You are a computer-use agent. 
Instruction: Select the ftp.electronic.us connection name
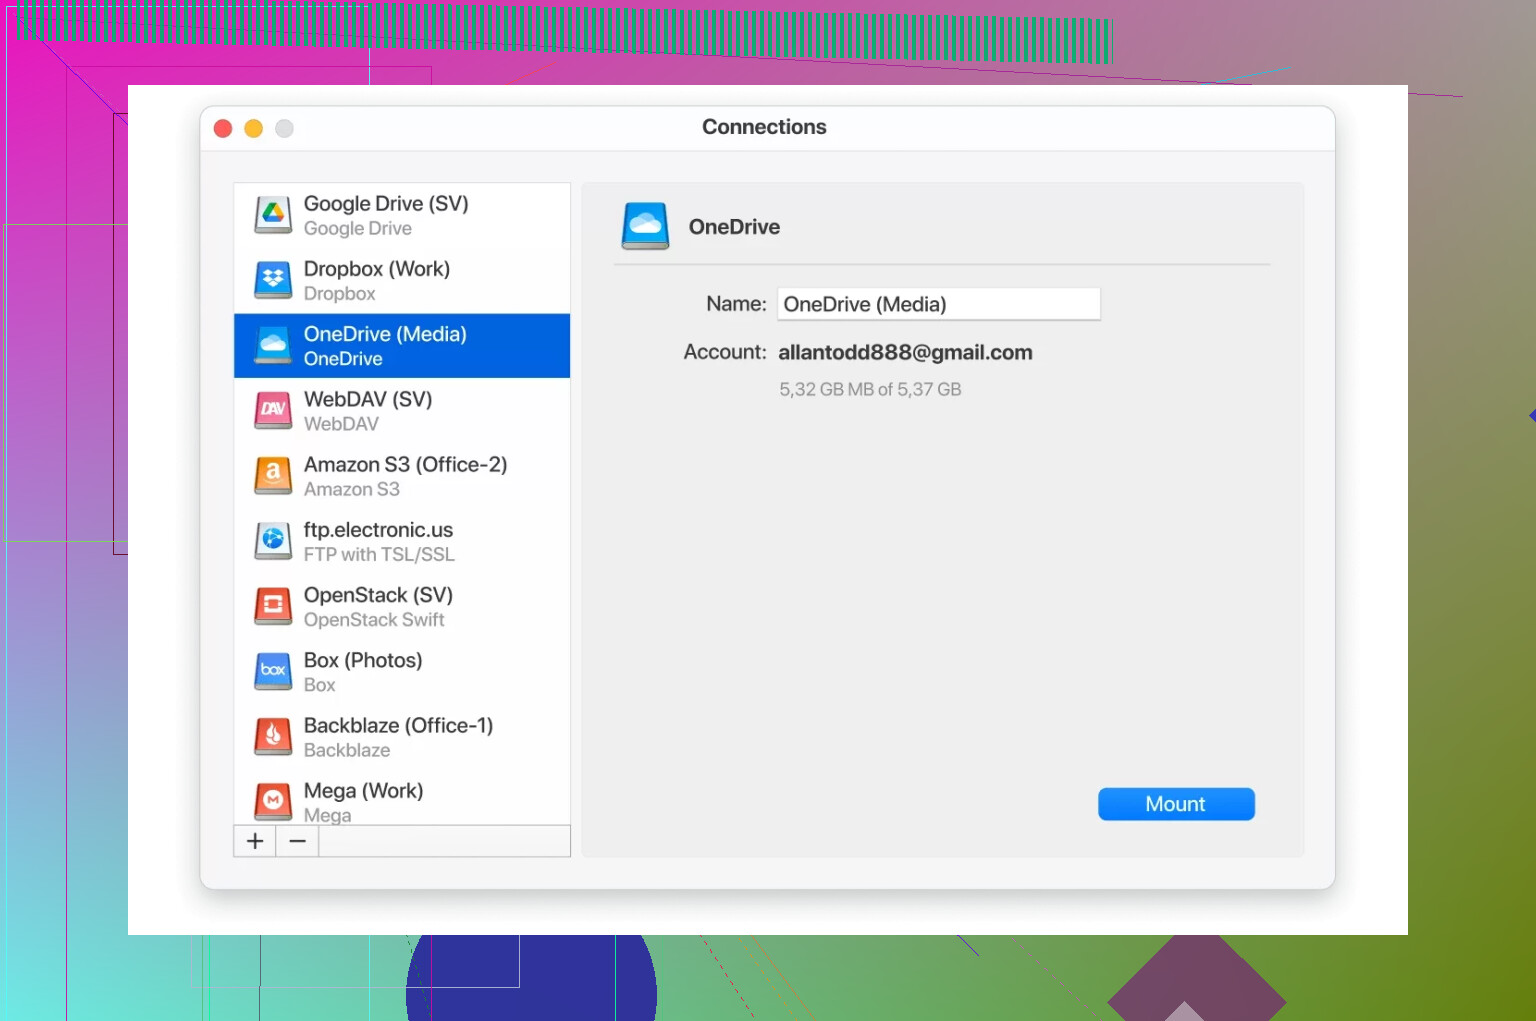(x=378, y=530)
